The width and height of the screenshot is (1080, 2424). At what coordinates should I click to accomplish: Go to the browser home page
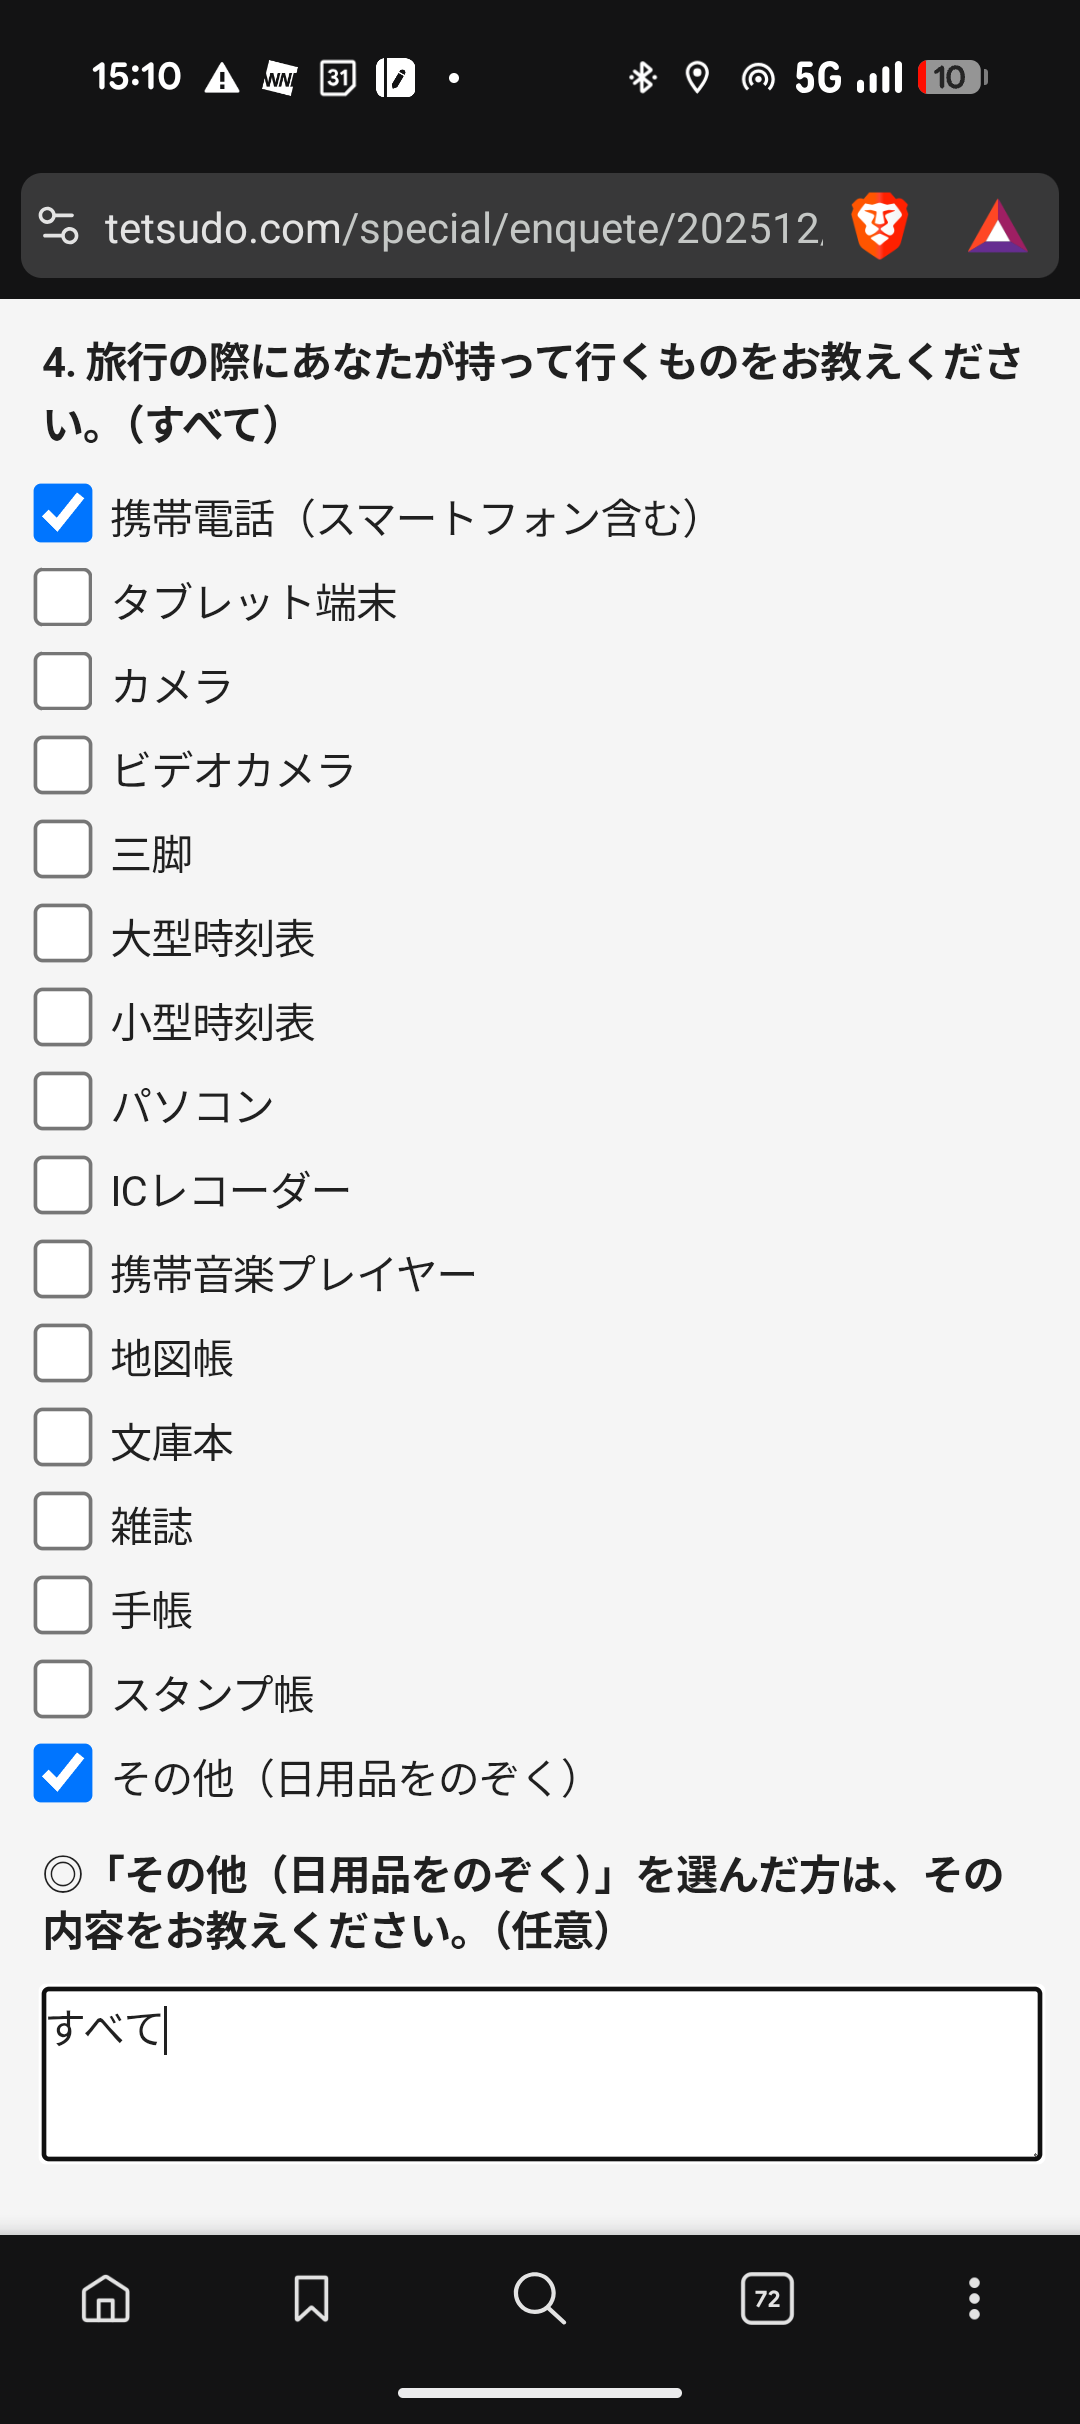tap(106, 2298)
